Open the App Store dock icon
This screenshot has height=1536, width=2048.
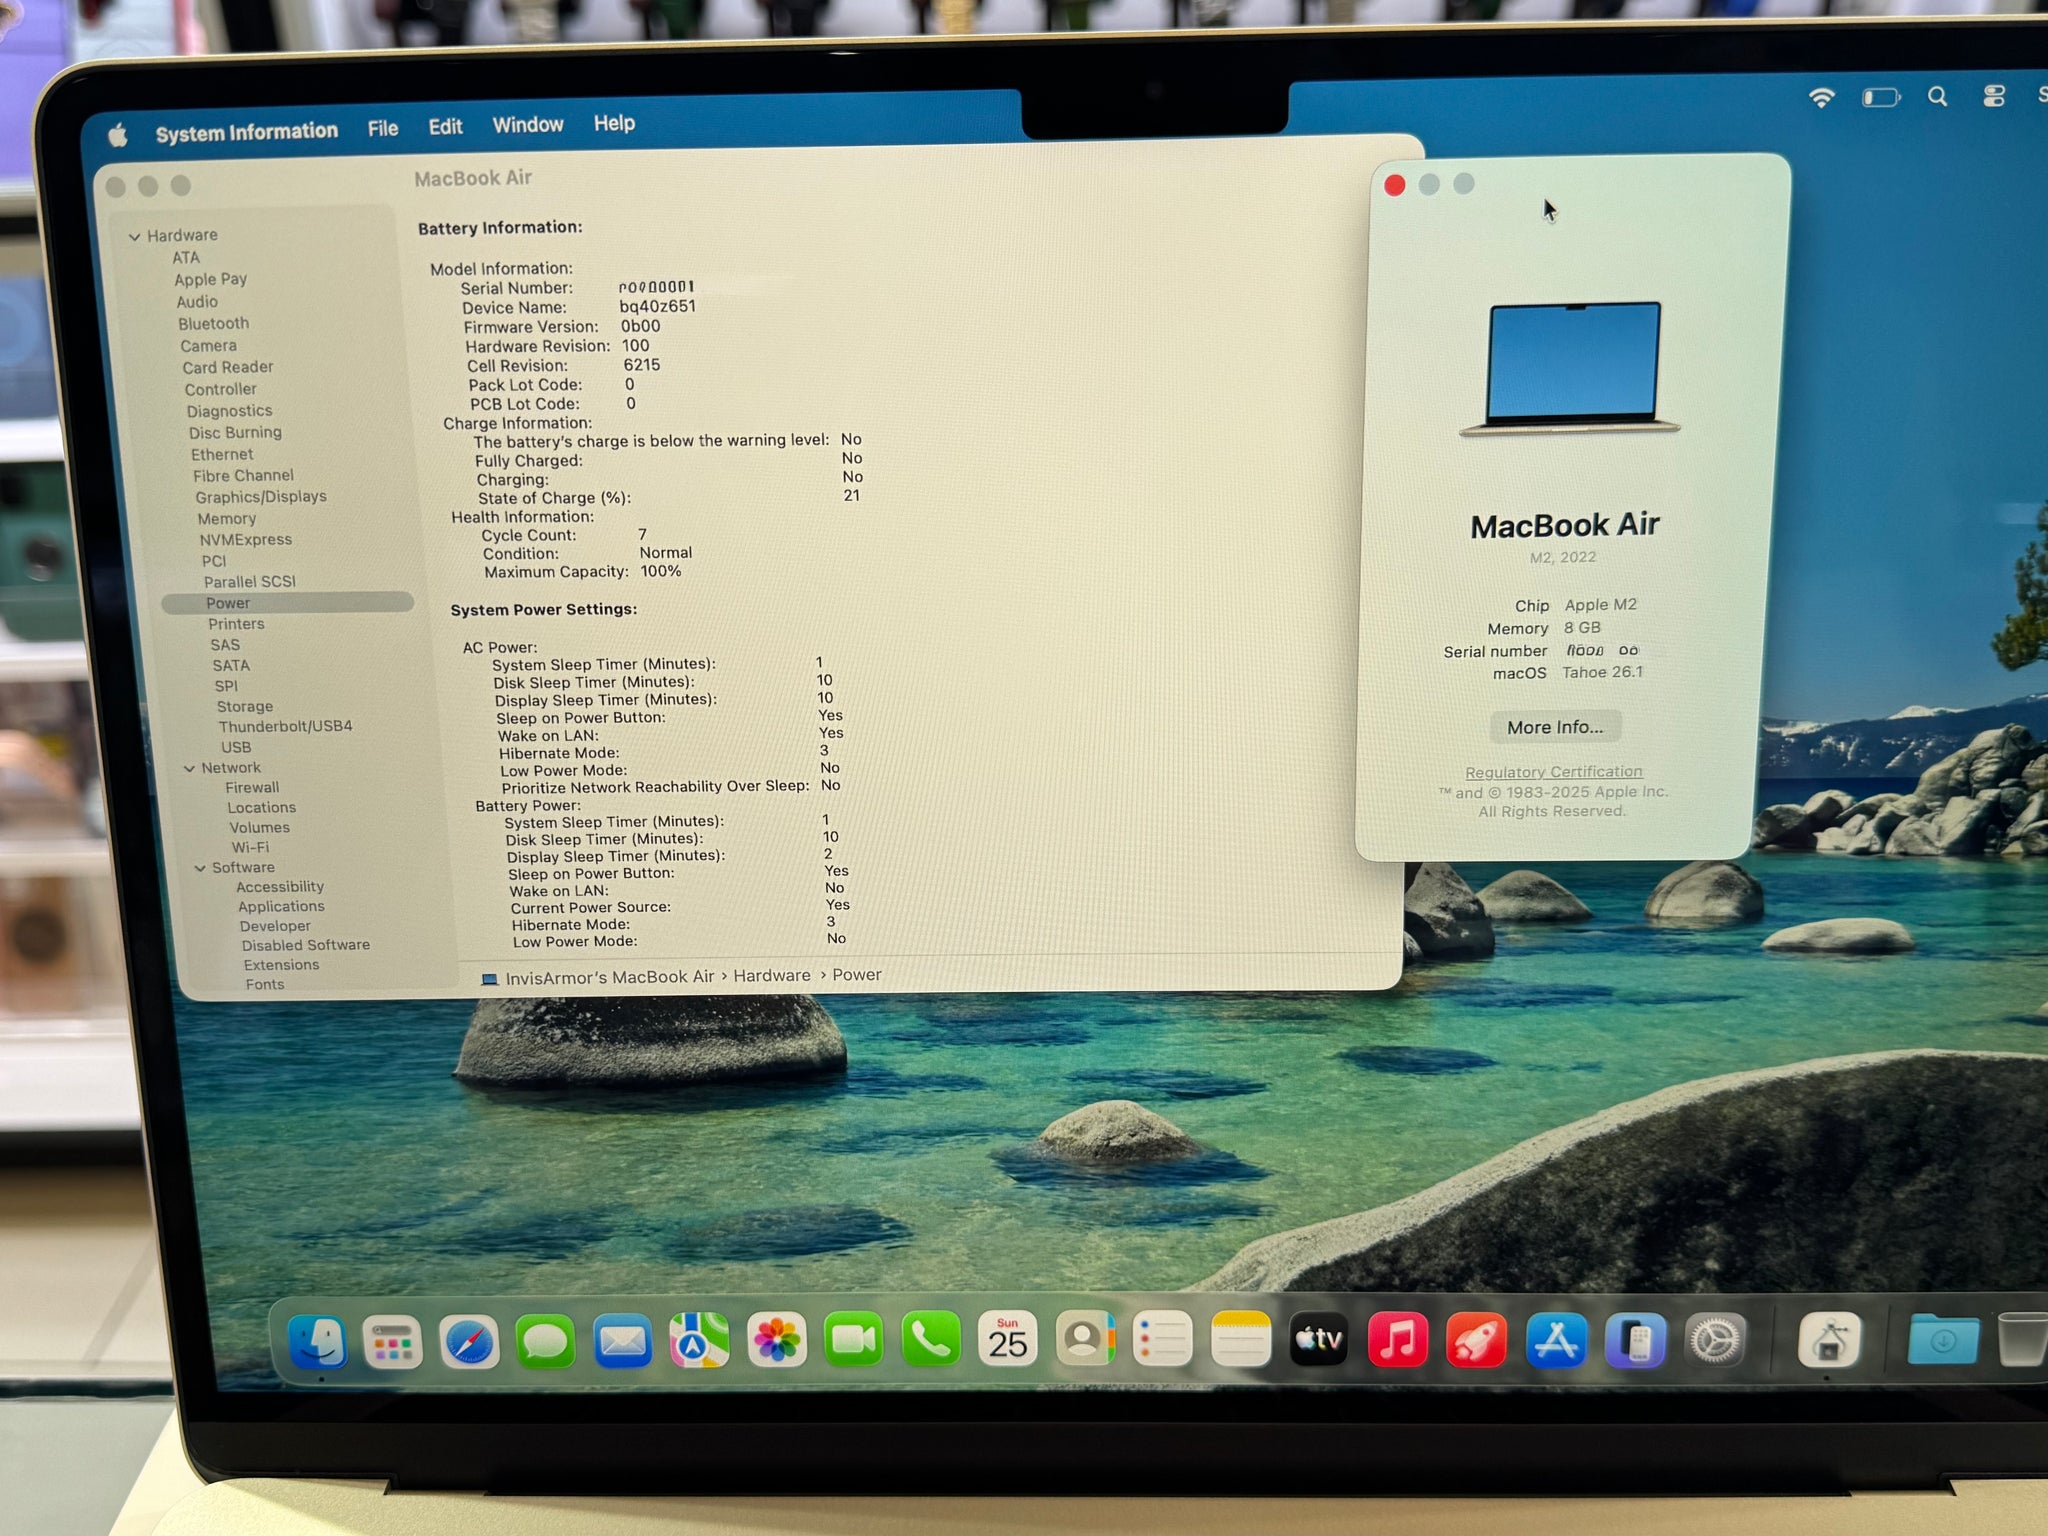click(x=1555, y=1339)
